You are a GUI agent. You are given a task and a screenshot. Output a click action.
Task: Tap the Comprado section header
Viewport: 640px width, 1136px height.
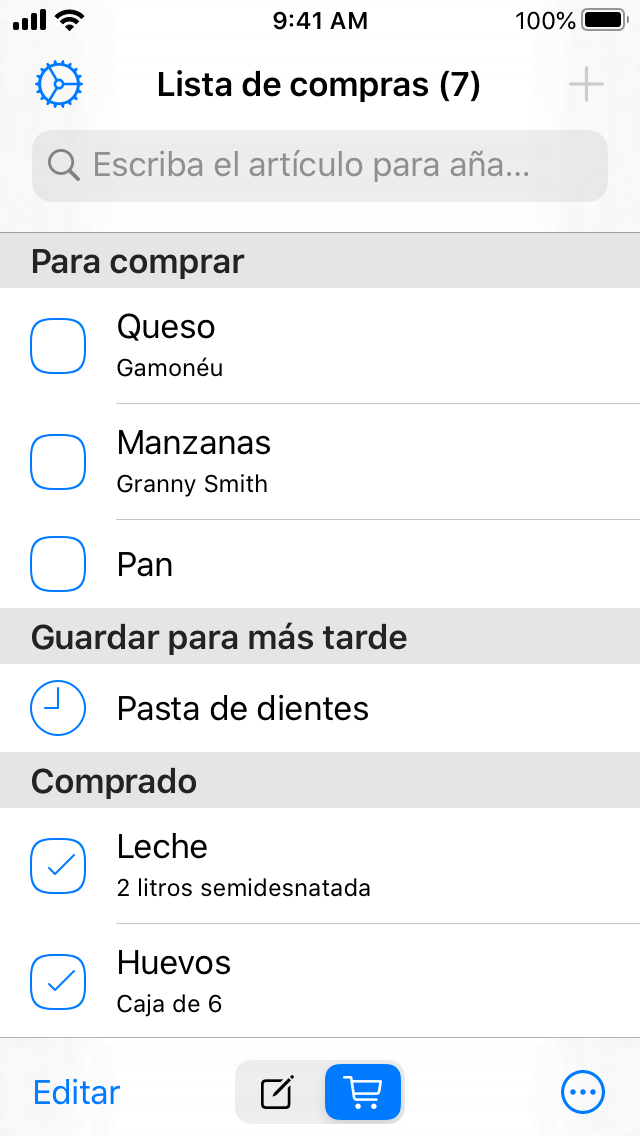114,781
